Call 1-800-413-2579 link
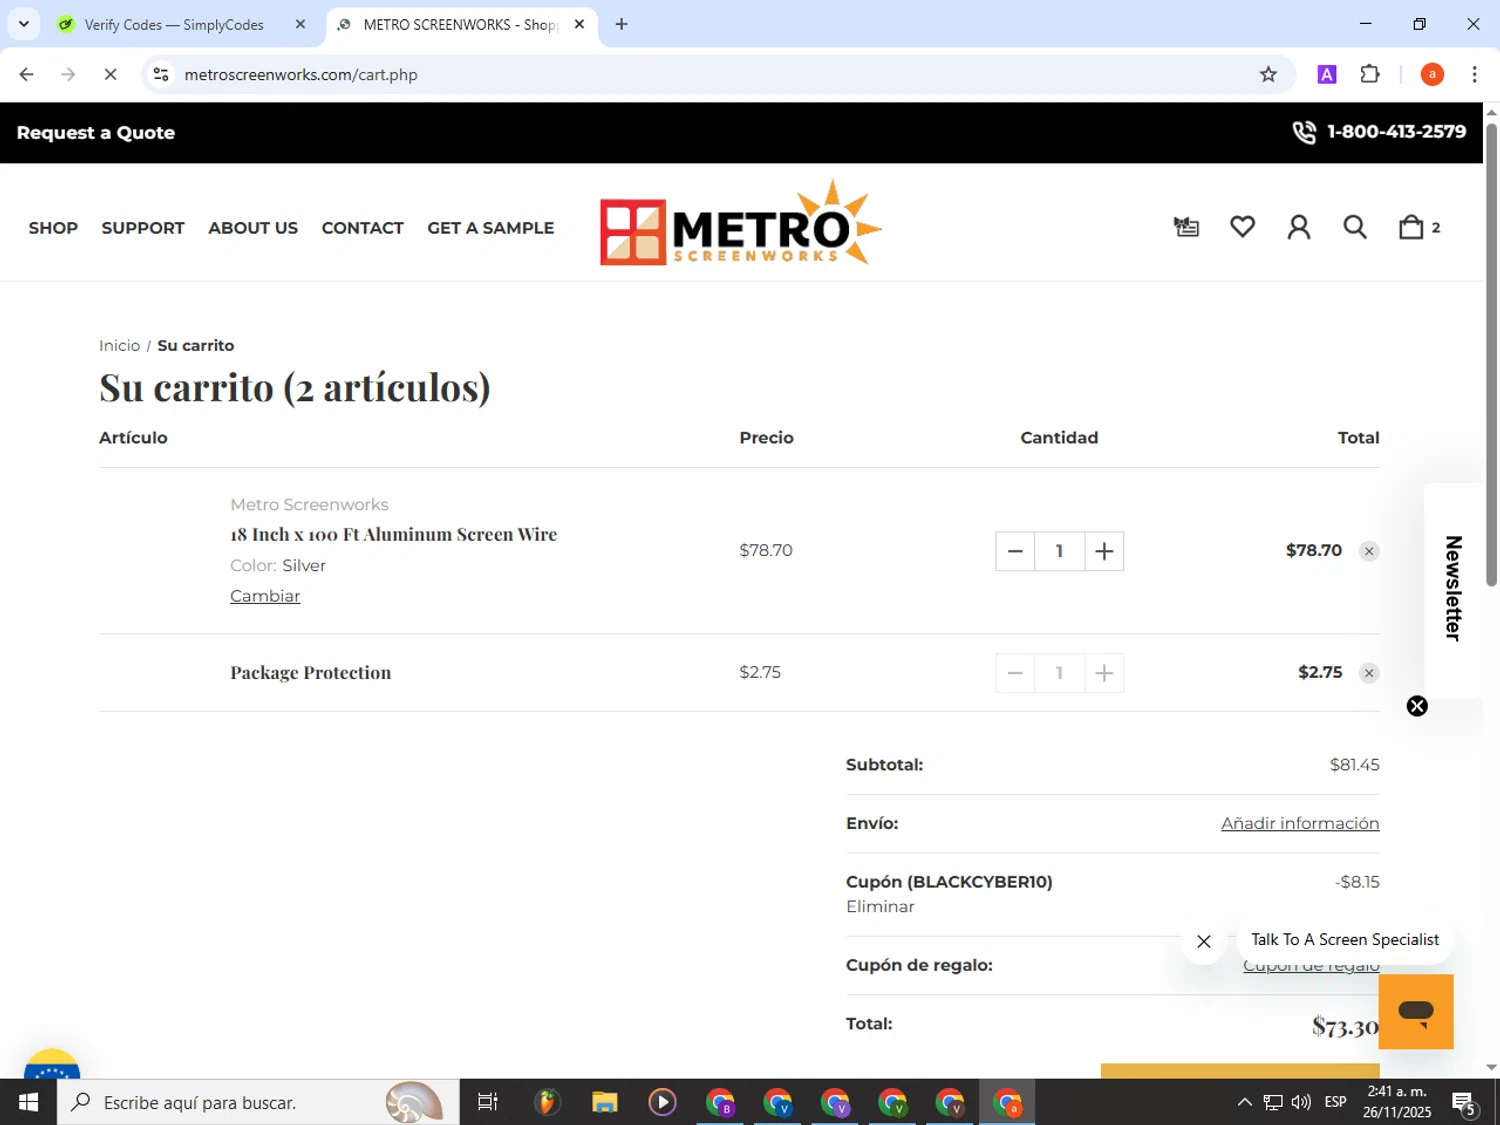 (1396, 132)
